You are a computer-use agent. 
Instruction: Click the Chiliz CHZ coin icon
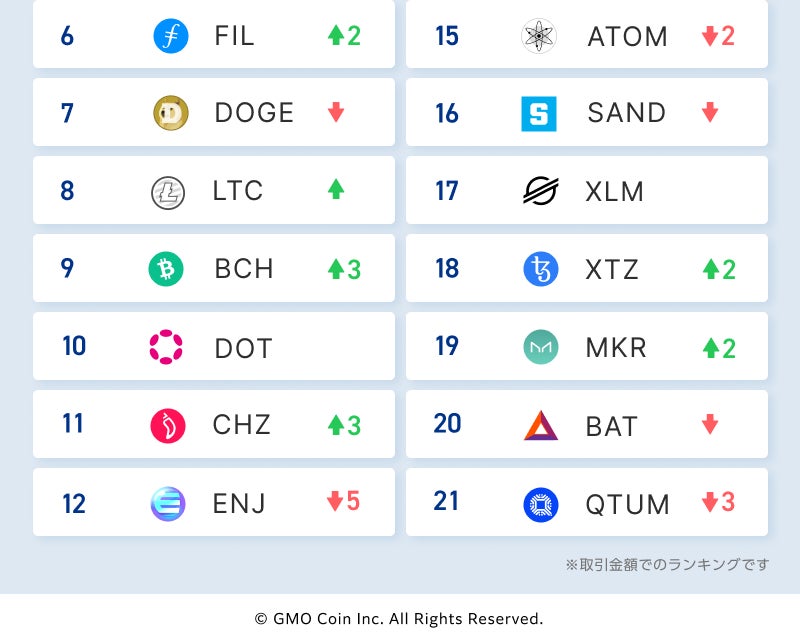168,425
